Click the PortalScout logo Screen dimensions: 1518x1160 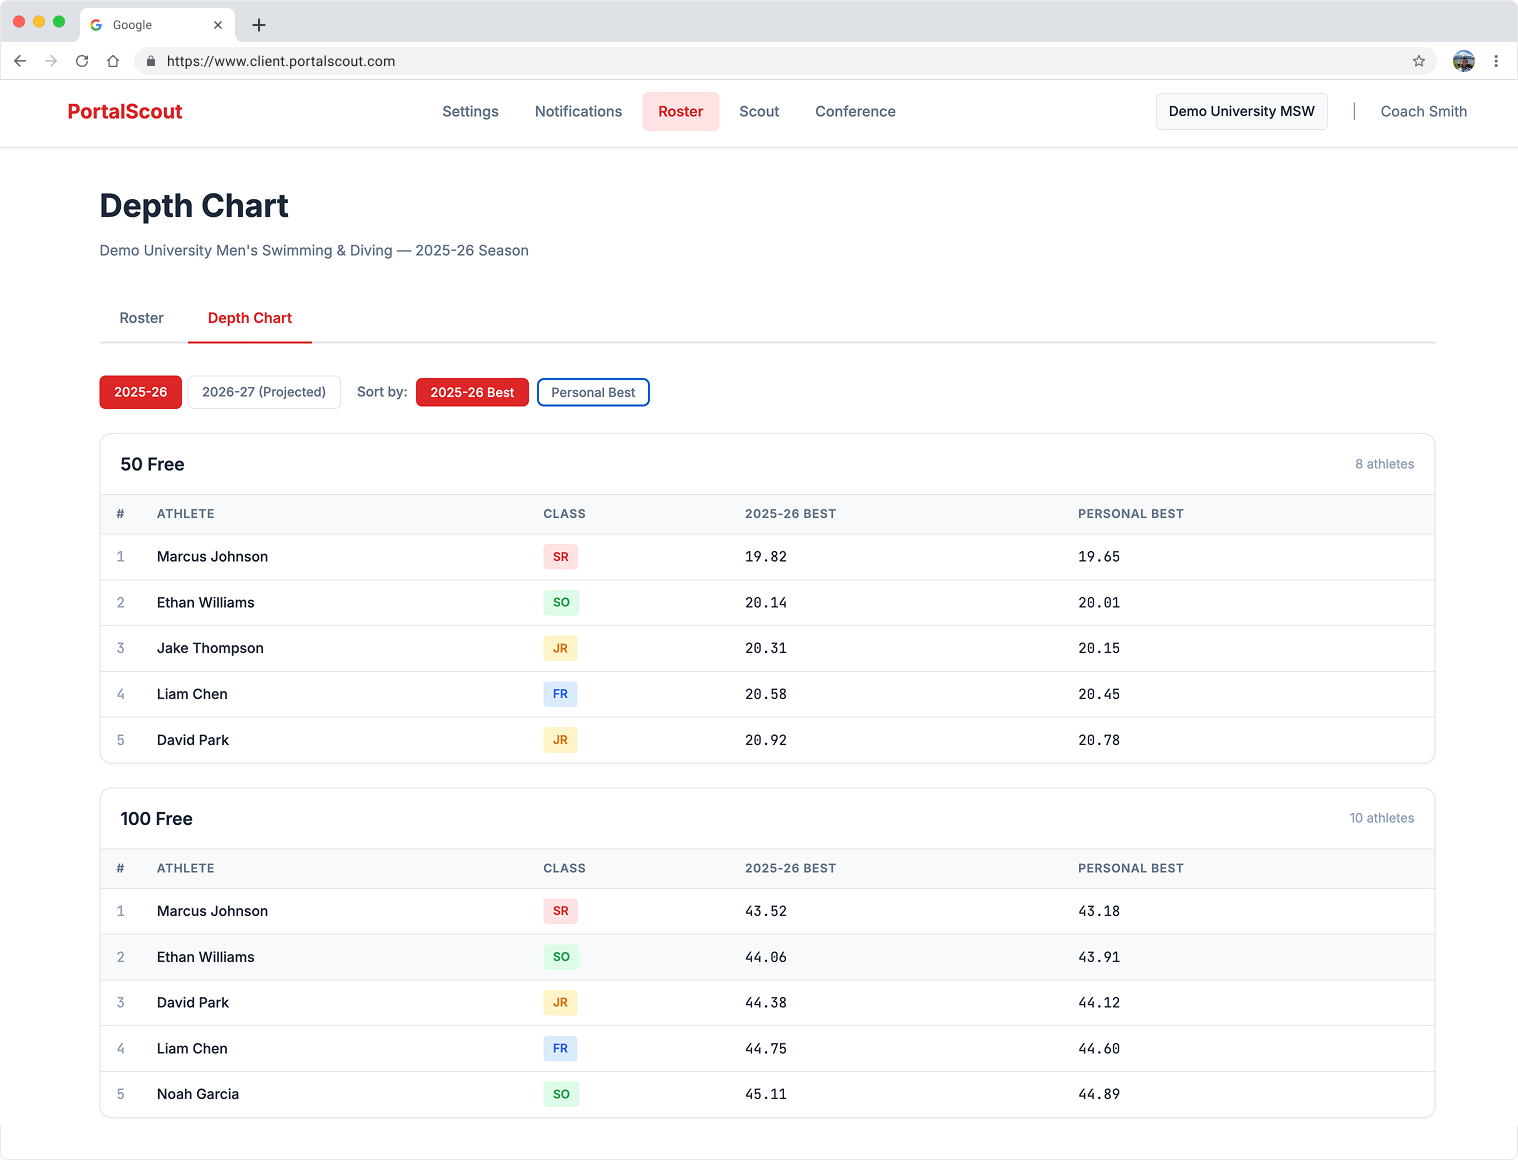[124, 111]
